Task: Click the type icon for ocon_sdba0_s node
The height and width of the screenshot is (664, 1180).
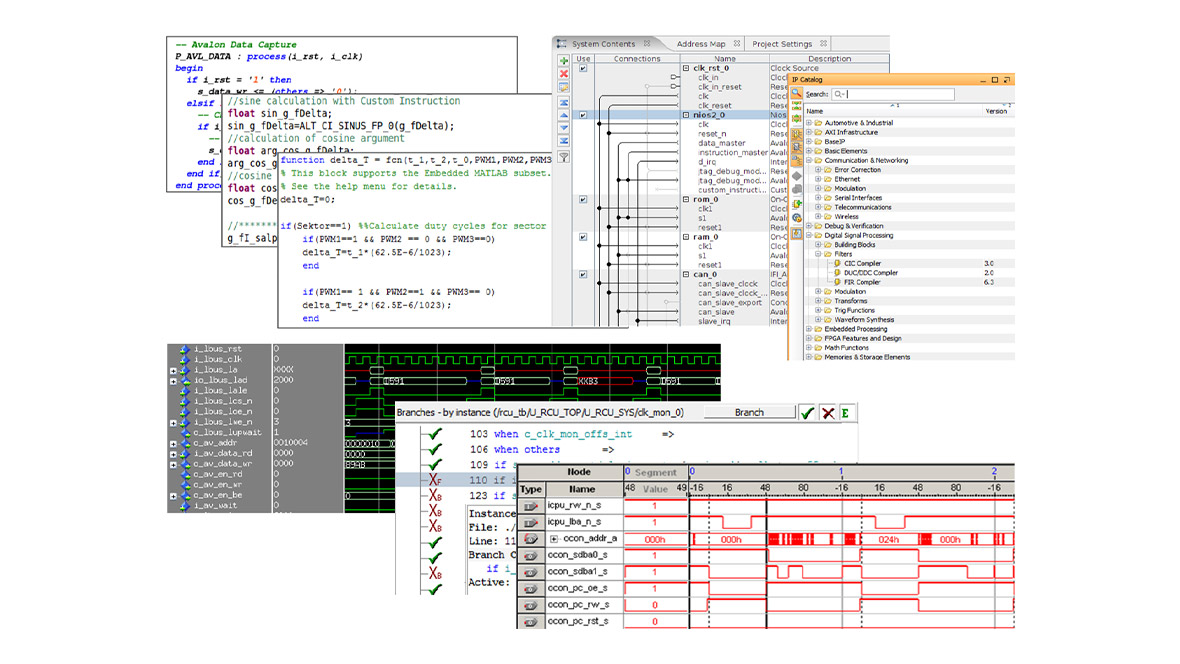Action: pyautogui.click(x=531, y=554)
